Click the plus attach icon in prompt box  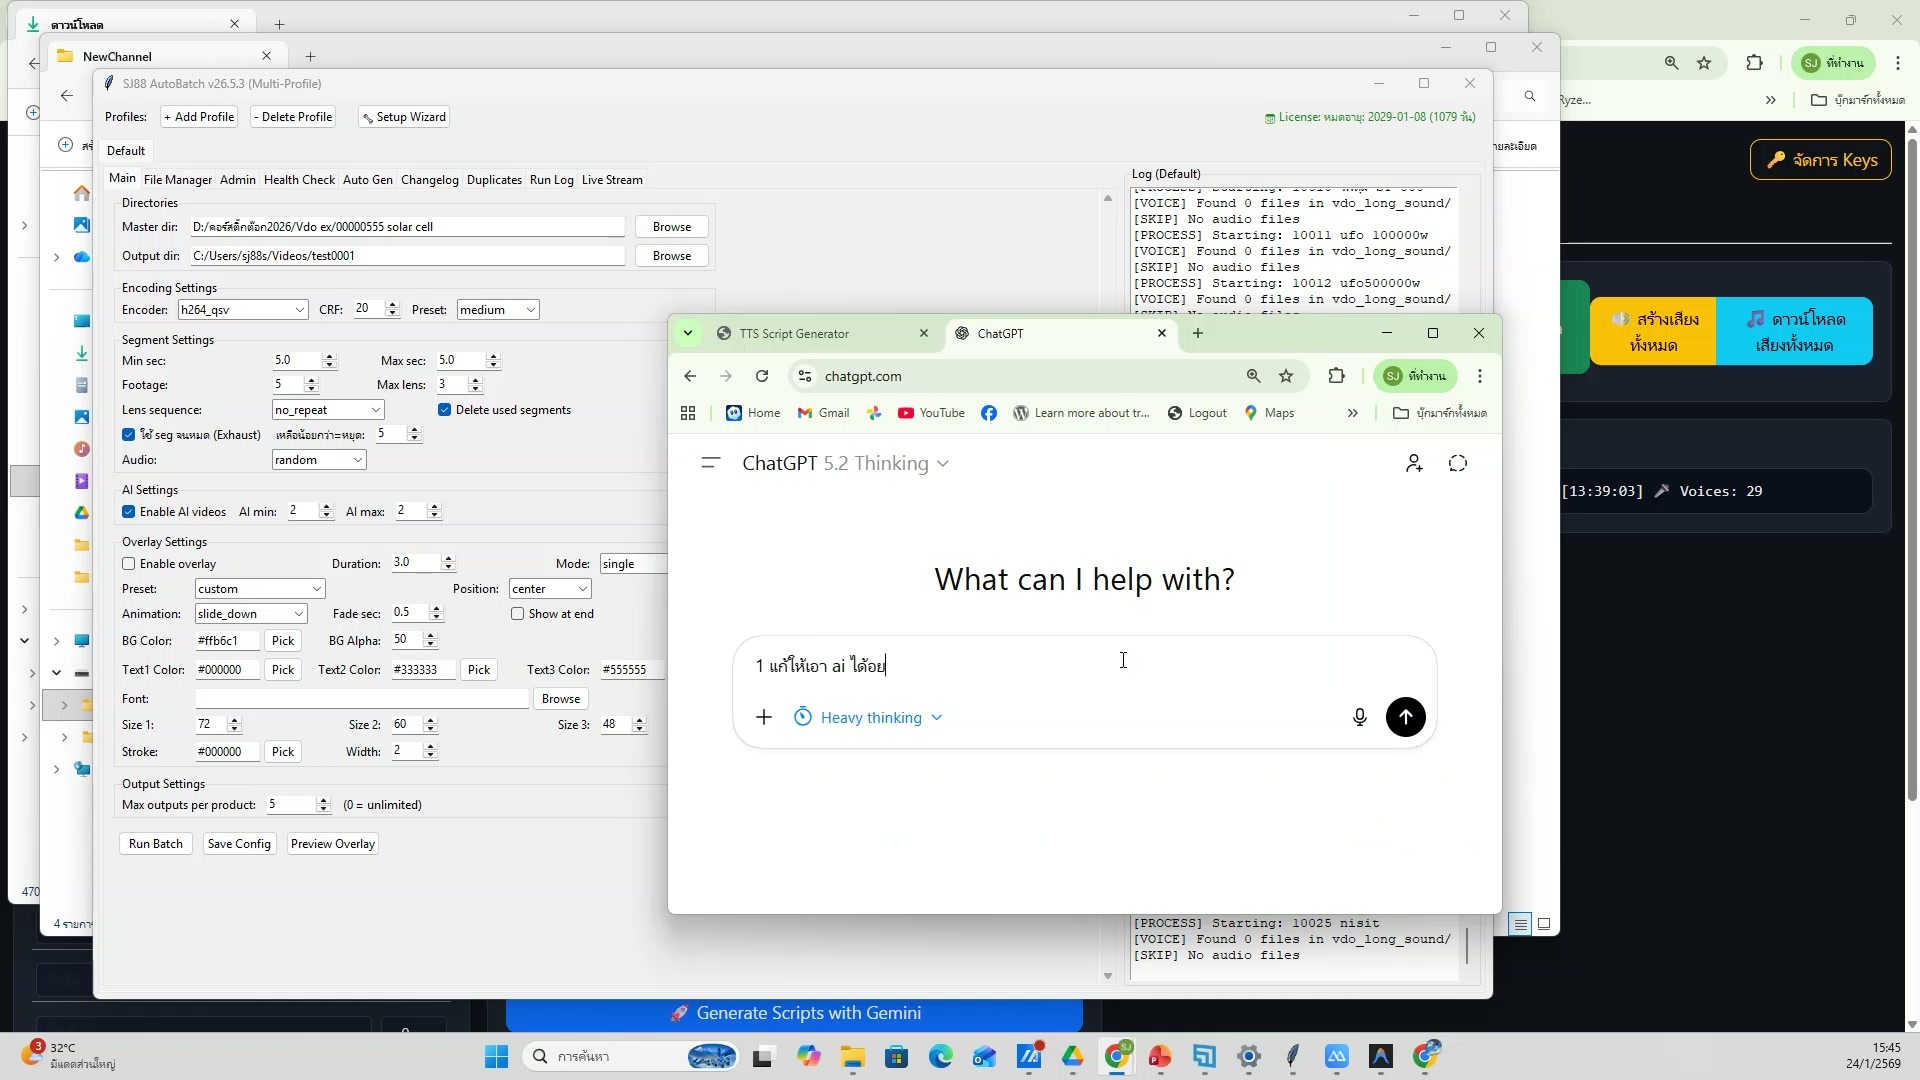pos(763,717)
